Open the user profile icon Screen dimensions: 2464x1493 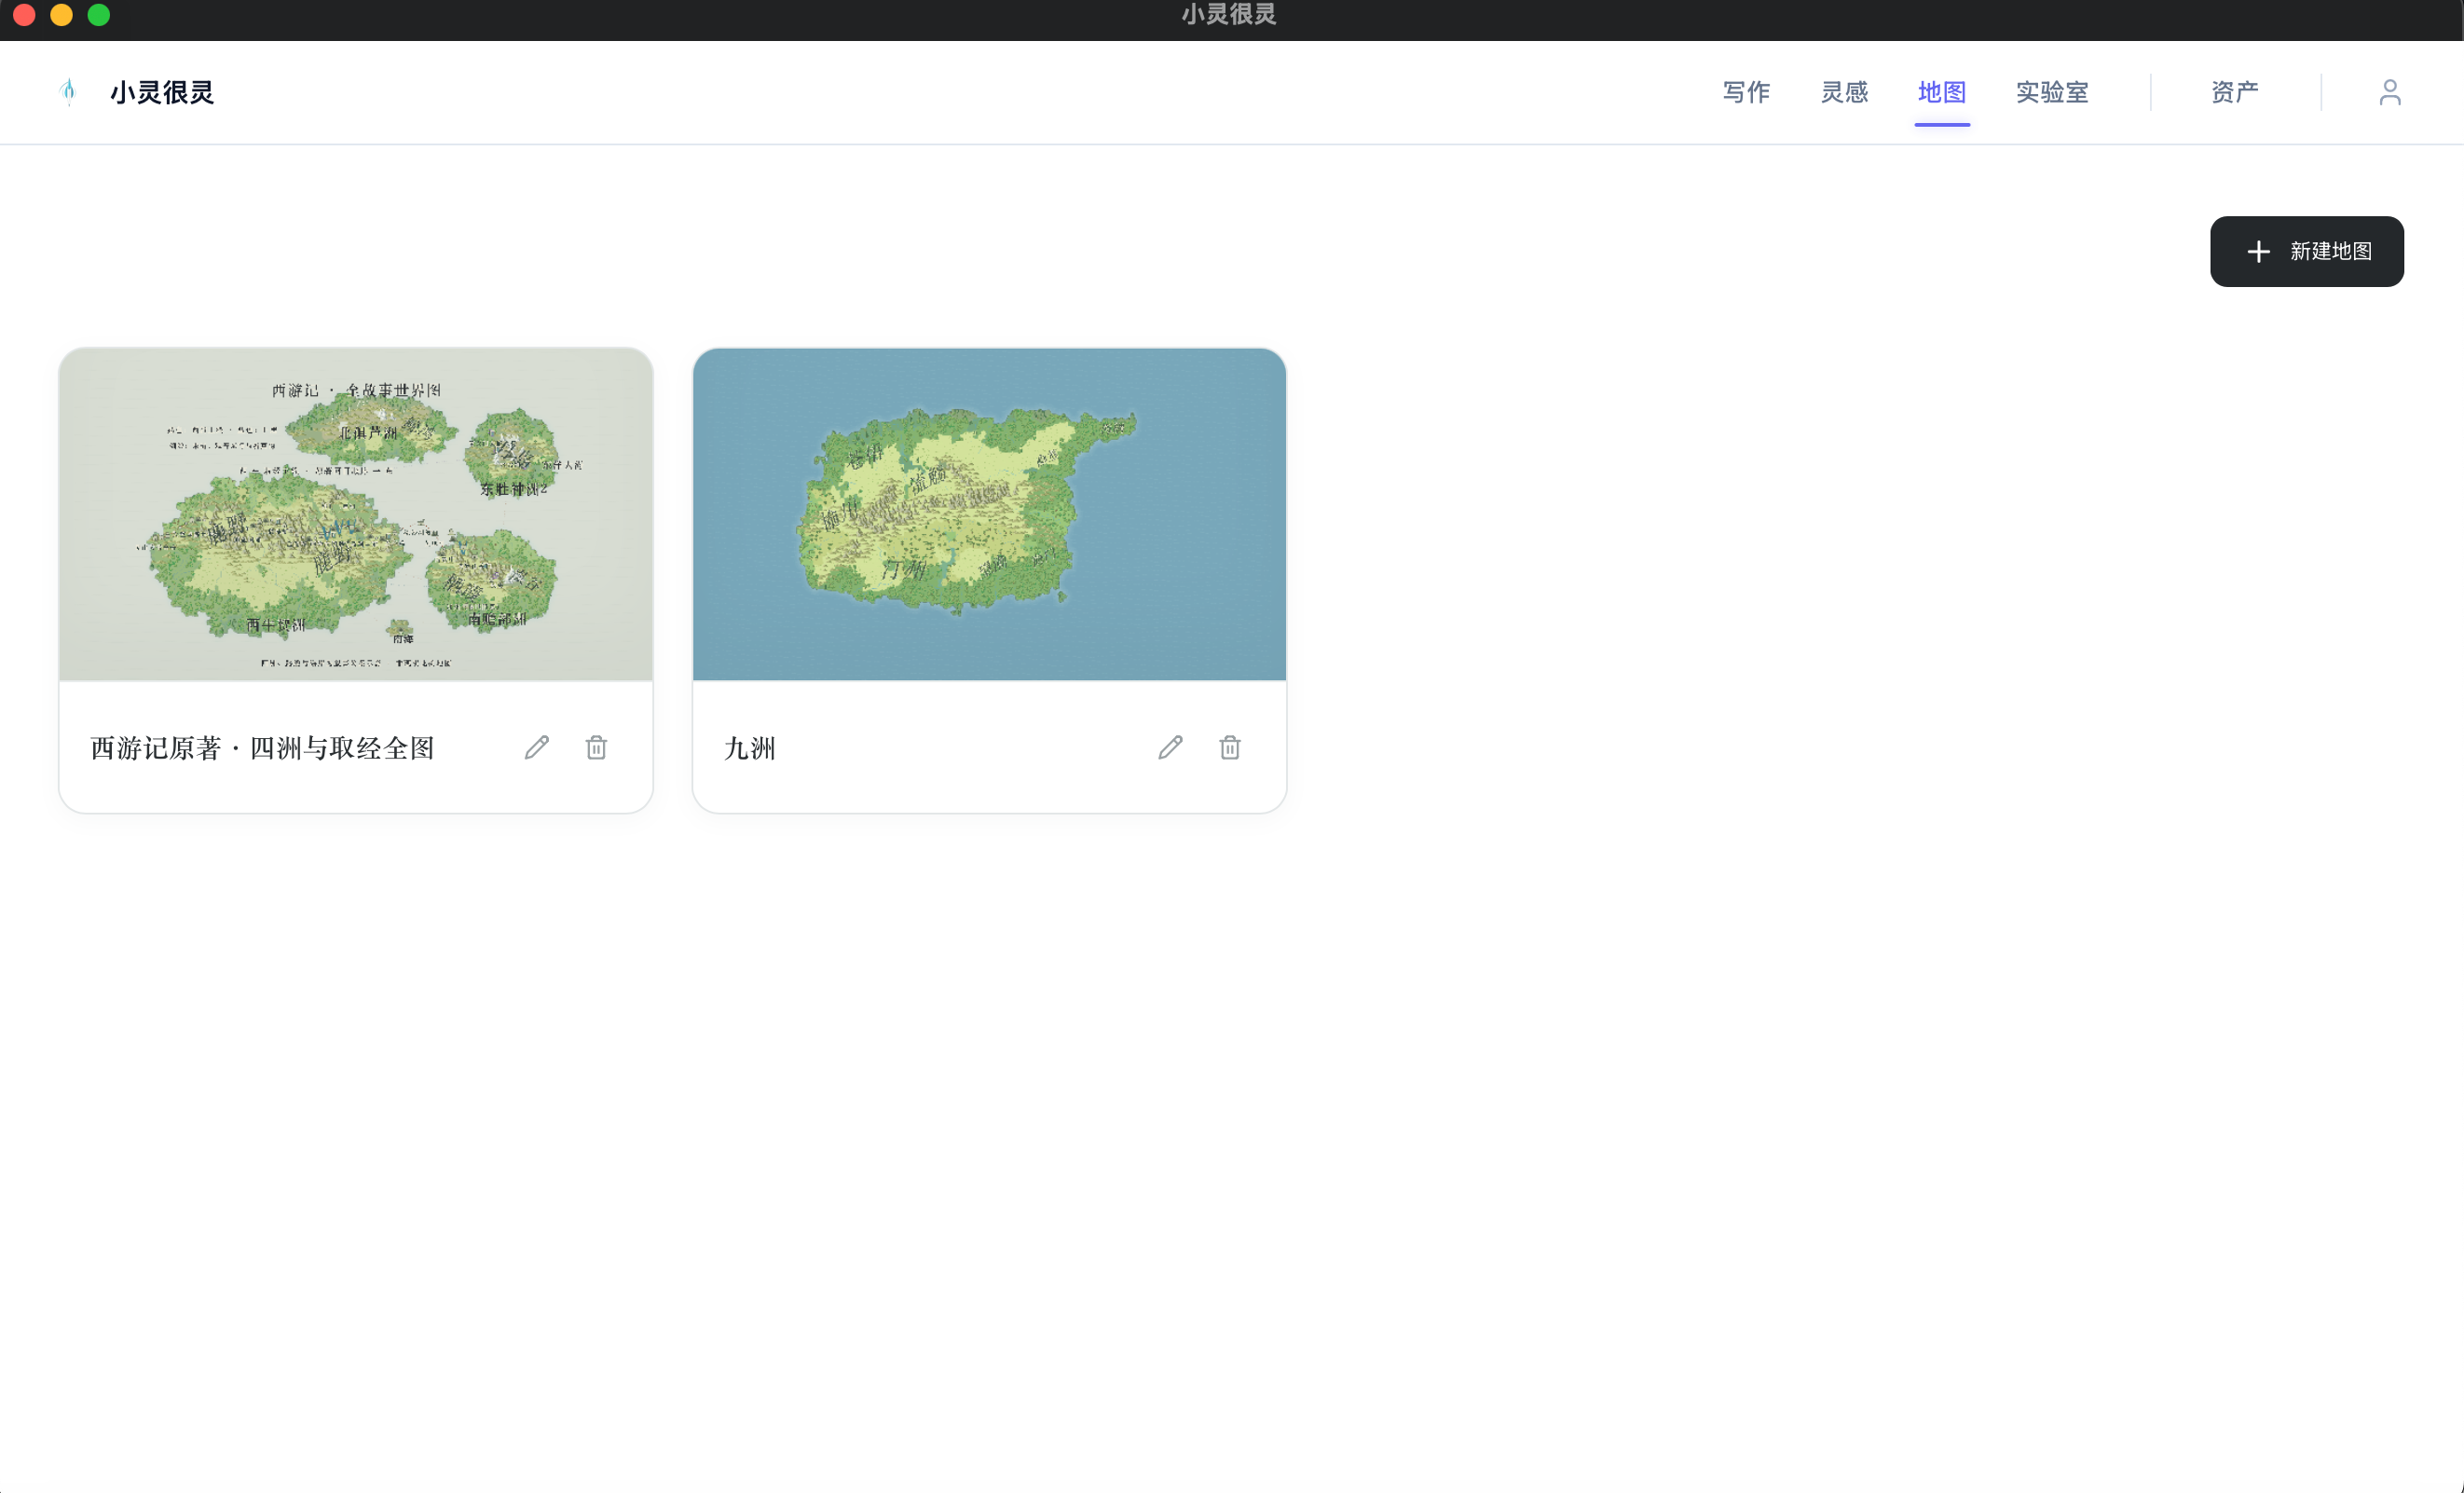point(2389,92)
